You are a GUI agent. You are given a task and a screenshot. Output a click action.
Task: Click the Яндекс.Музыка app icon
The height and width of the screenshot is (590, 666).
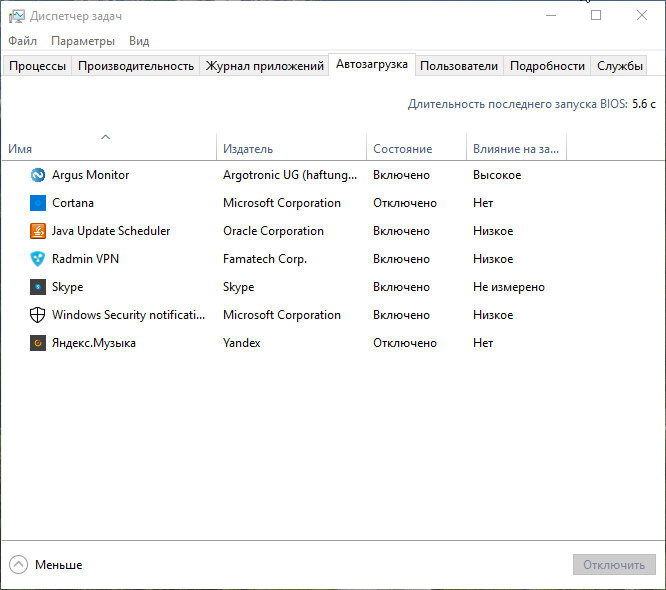pyautogui.click(x=38, y=343)
